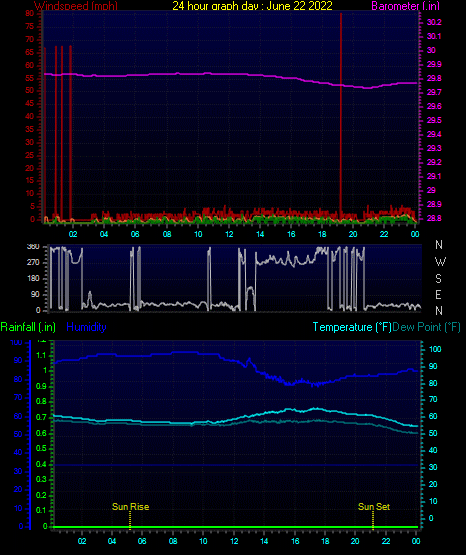This screenshot has height=555, width=466.
Task: Click the Sun Set marker label
Action: (374, 507)
